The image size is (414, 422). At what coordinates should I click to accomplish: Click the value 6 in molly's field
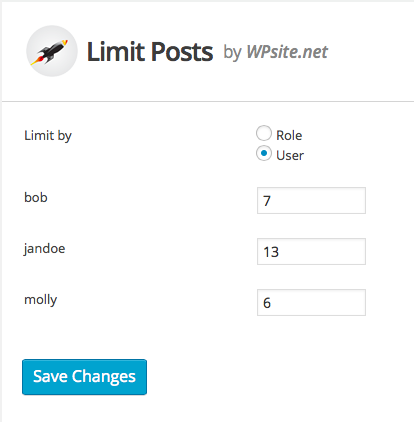coord(267,303)
